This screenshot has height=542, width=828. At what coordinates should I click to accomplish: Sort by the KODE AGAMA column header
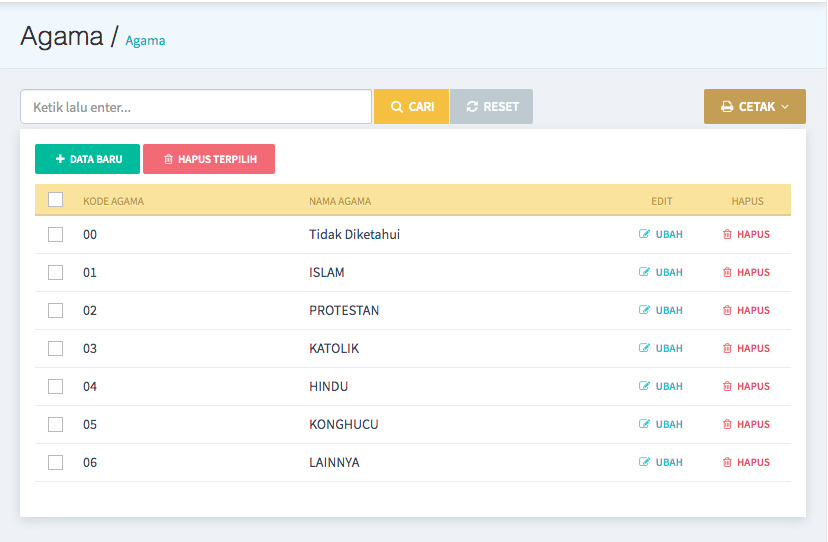coord(113,201)
